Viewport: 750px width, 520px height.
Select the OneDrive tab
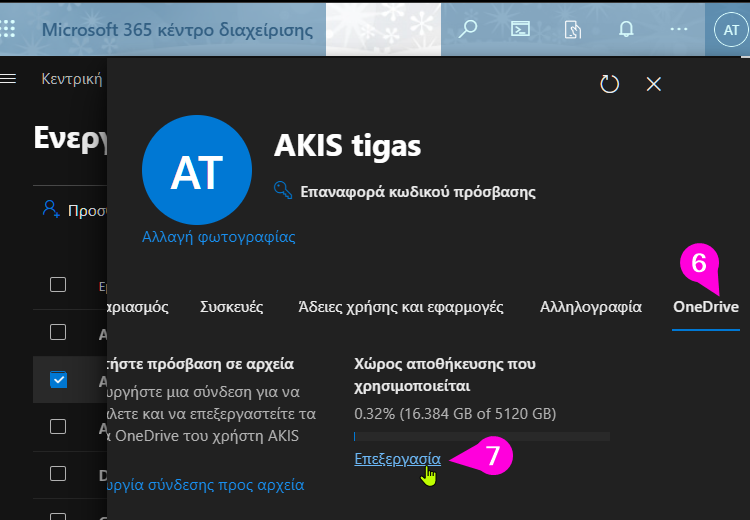[706, 307]
